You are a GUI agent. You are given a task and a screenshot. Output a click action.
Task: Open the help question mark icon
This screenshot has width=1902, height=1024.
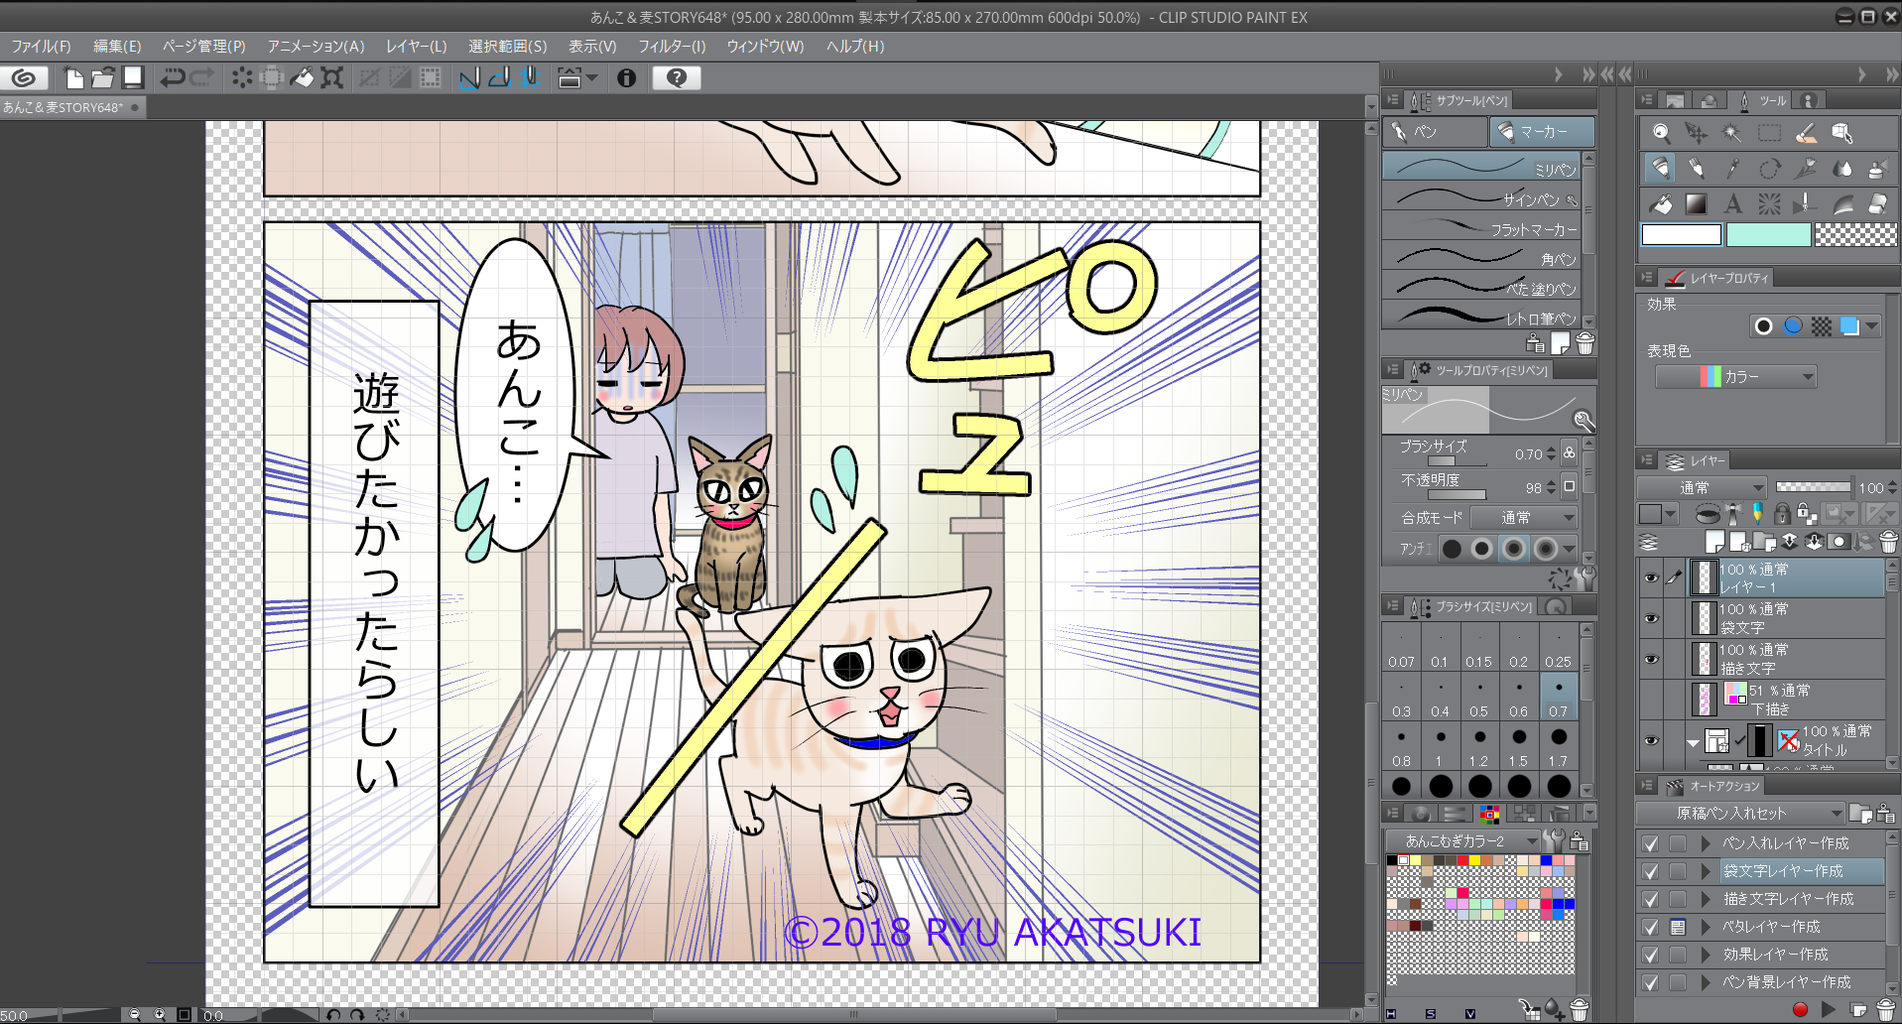[x=676, y=78]
